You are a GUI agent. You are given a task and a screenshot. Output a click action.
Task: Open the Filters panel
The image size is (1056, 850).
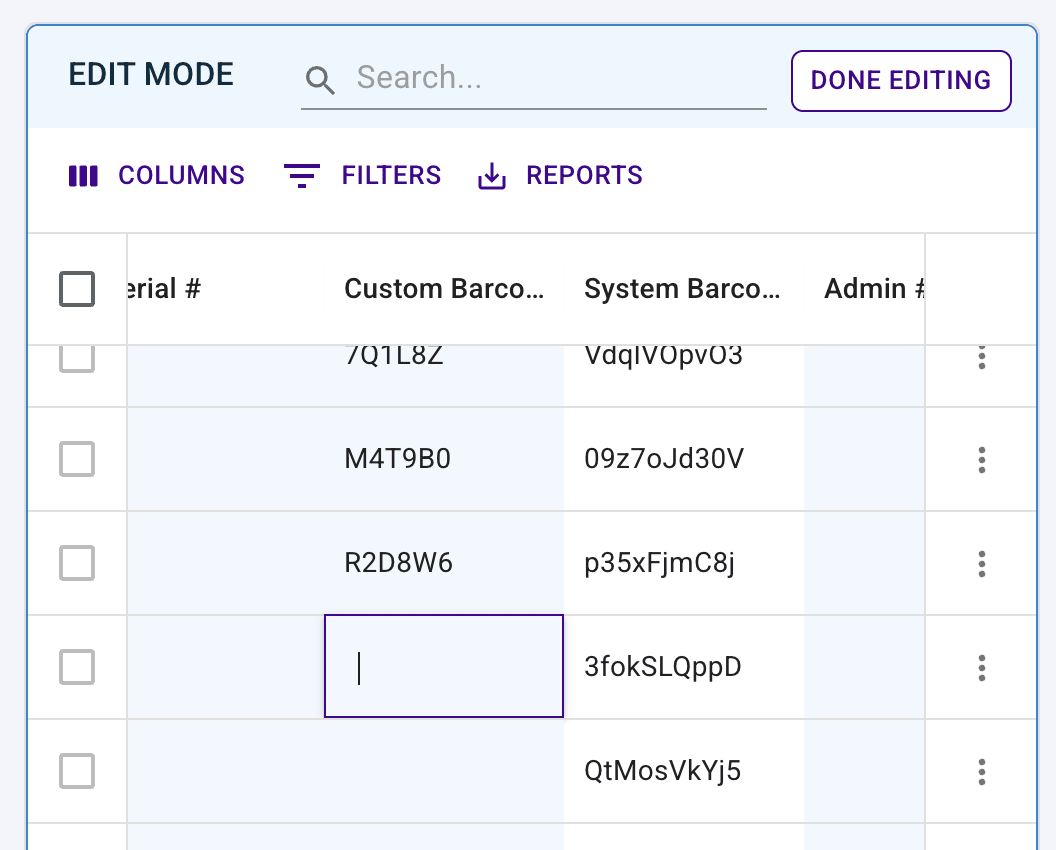tap(362, 176)
